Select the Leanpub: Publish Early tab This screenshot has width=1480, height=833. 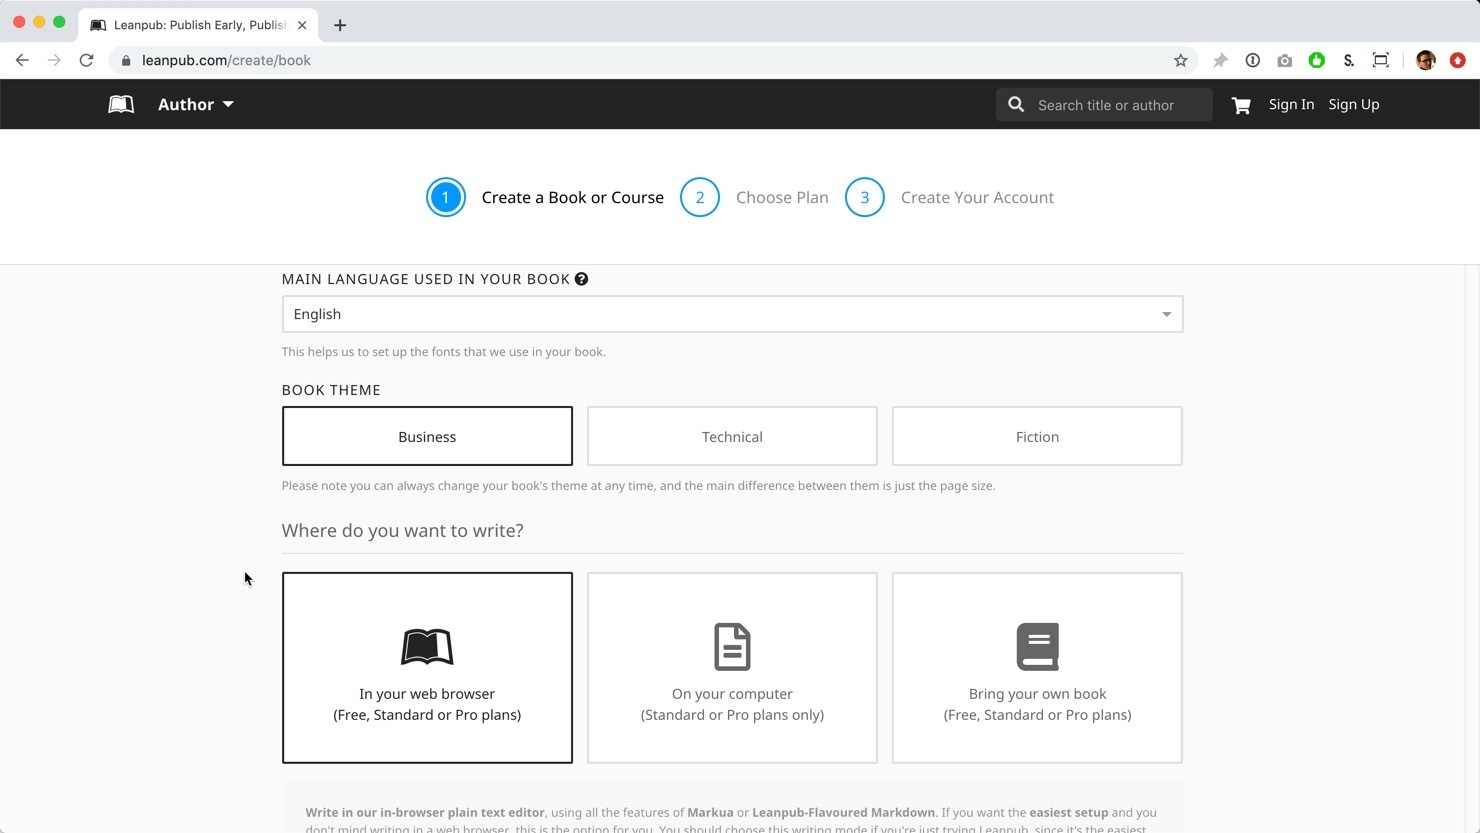199,25
